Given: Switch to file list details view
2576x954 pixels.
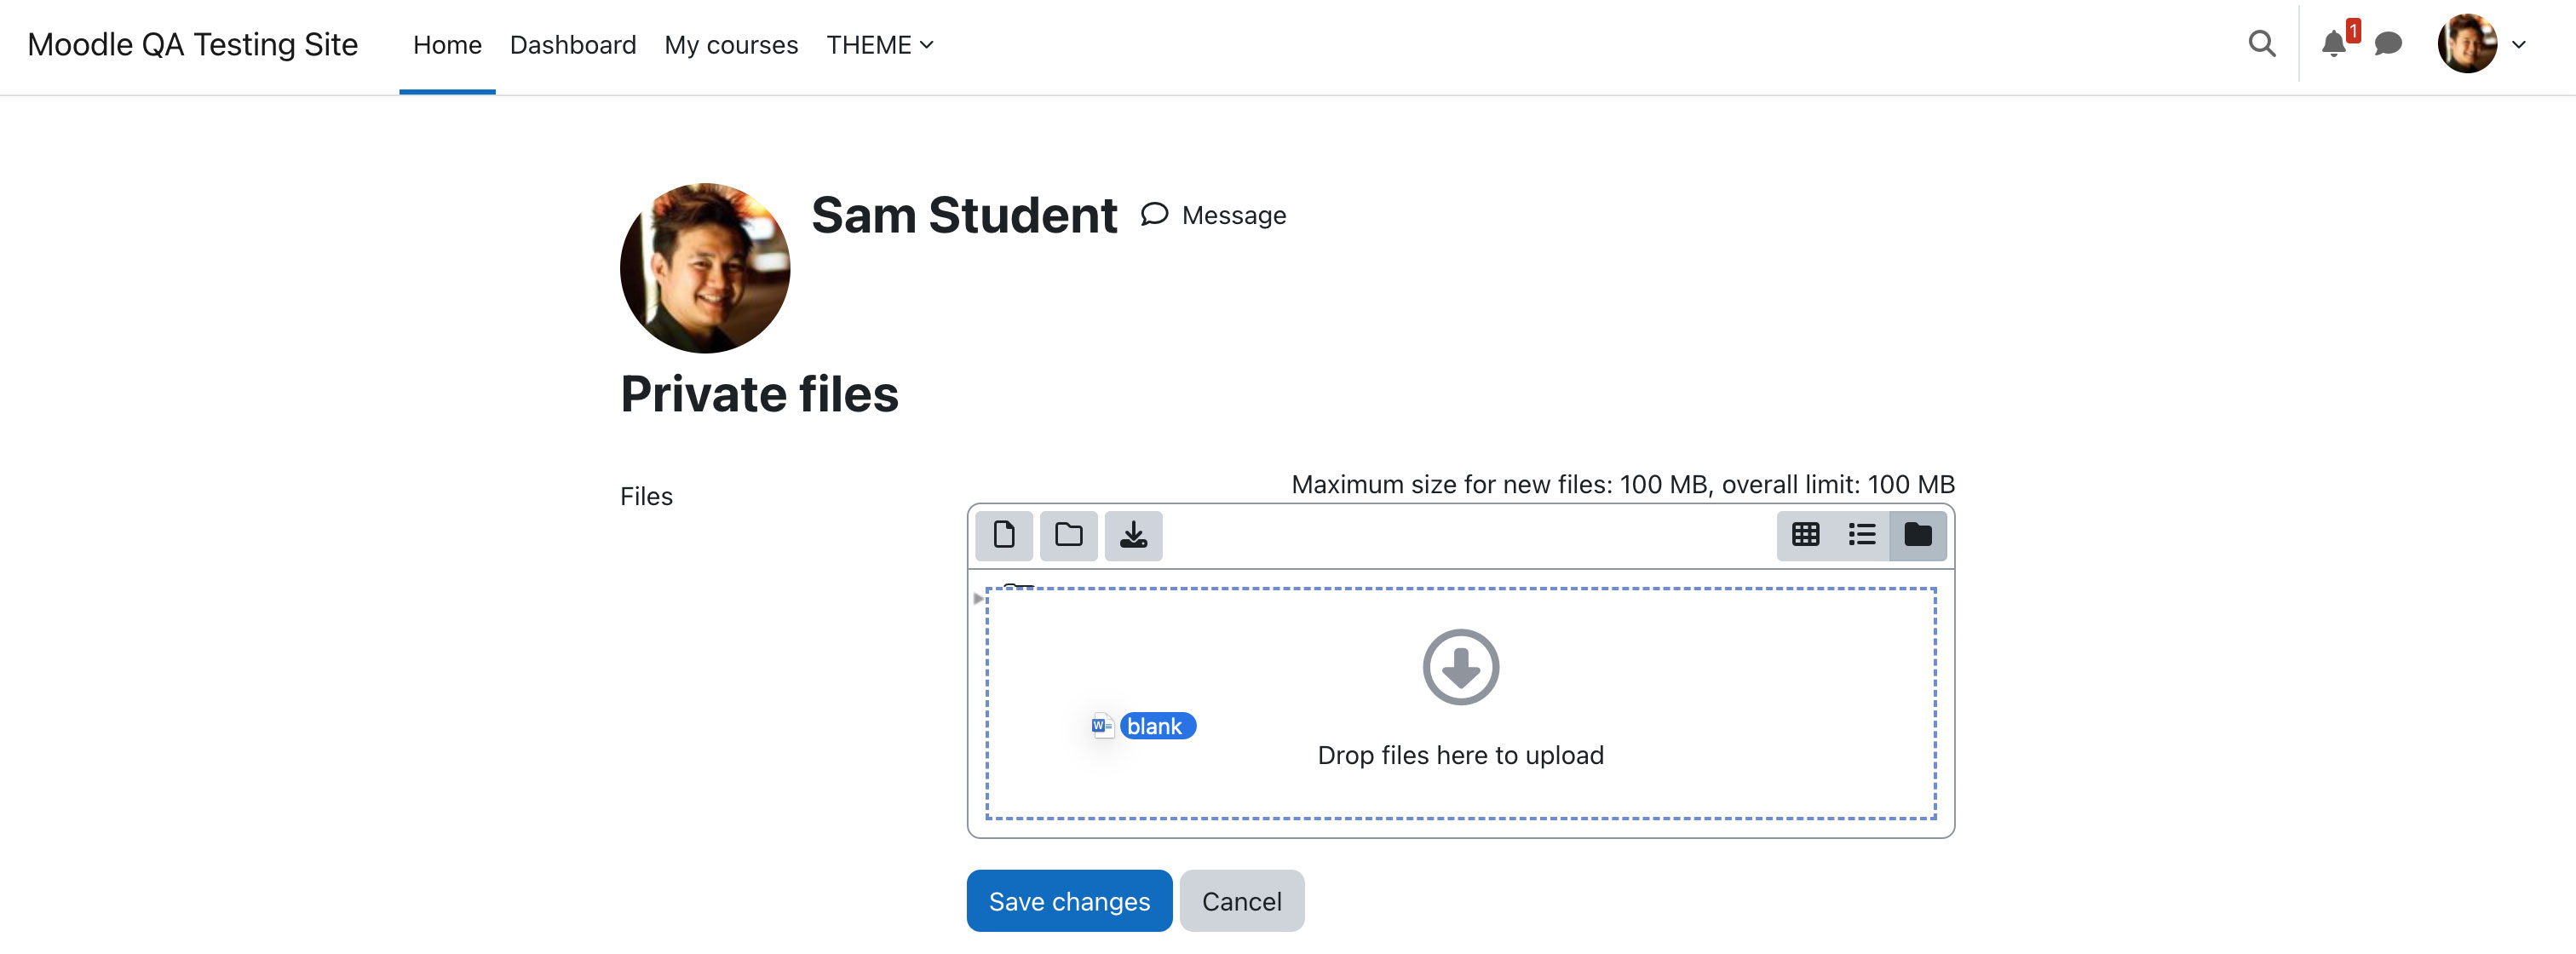Looking at the screenshot, I should (x=1861, y=535).
